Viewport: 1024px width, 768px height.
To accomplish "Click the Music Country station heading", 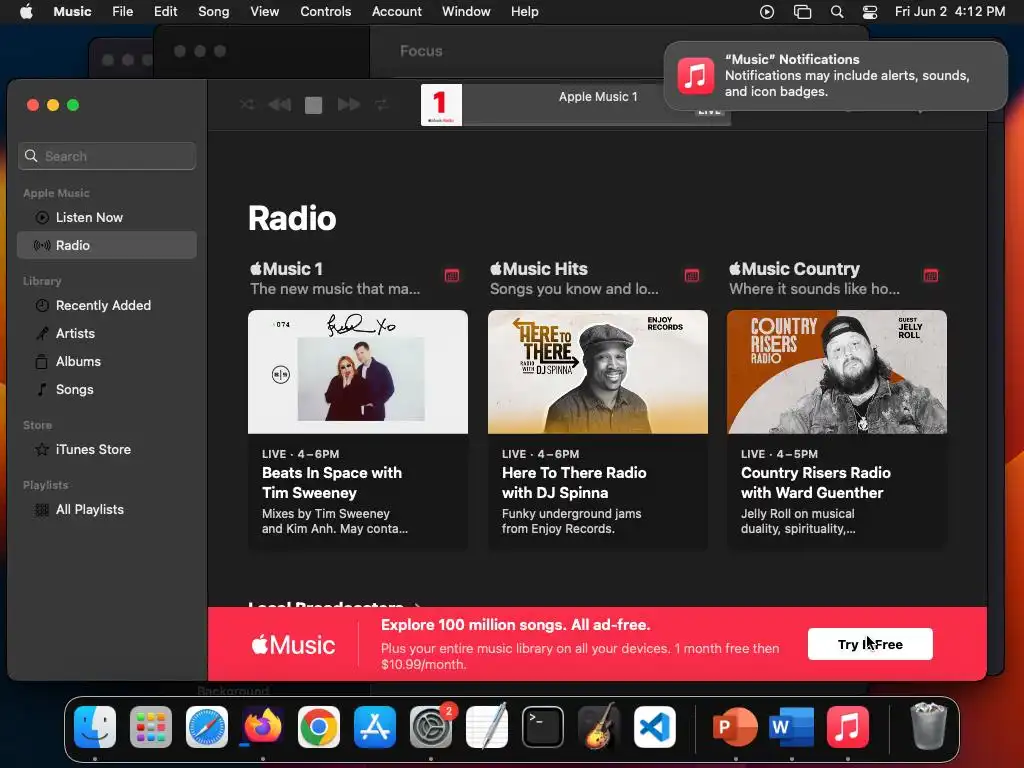I will tap(794, 269).
